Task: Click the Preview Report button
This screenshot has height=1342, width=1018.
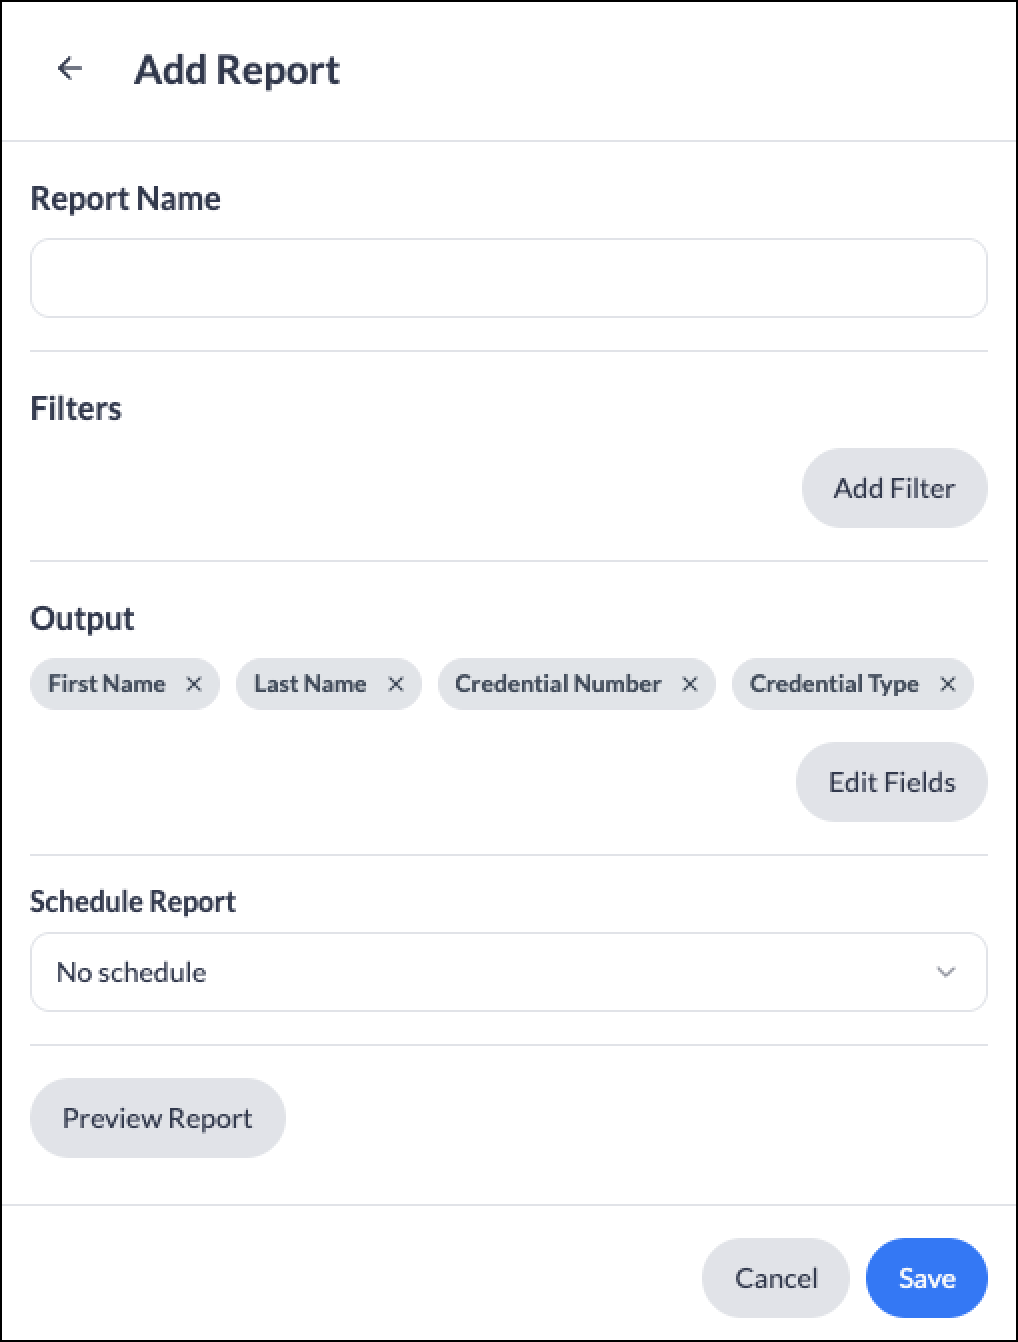Action: (x=158, y=1118)
